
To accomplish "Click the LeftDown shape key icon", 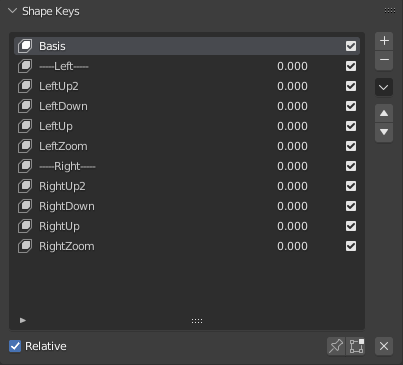I will pos(25,106).
